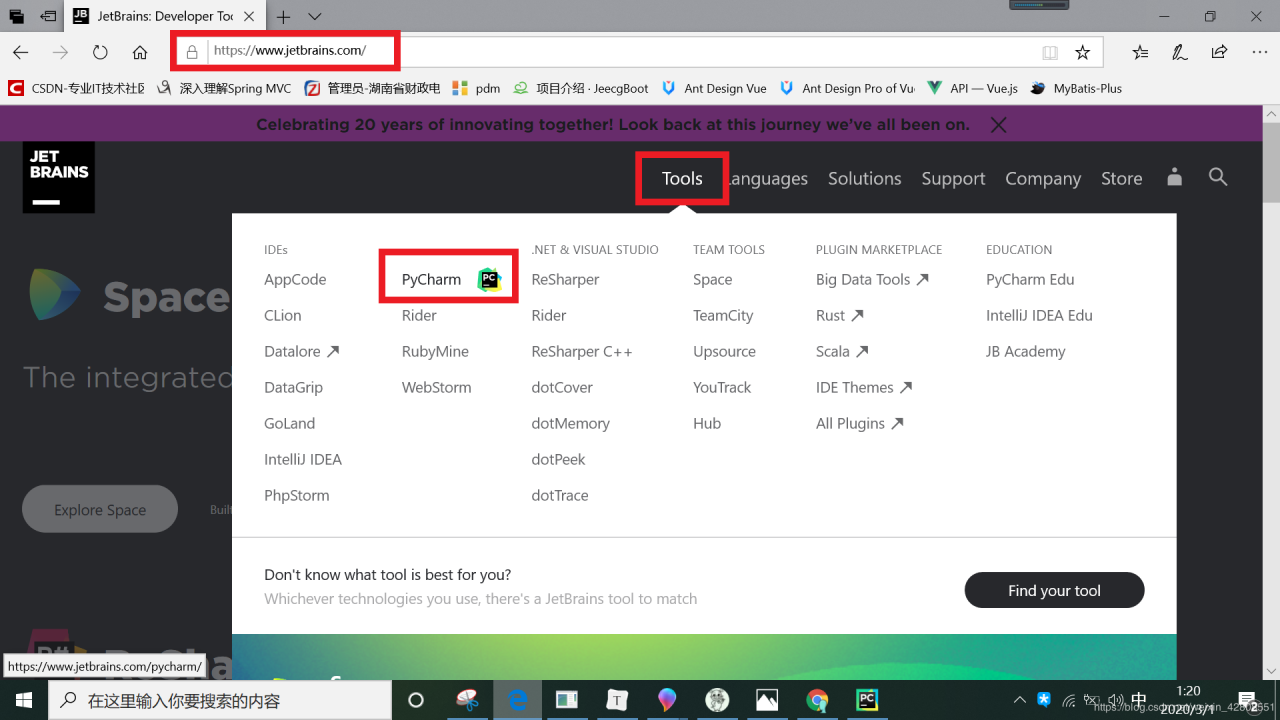Image resolution: width=1280 pixels, height=720 pixels.
Task: Open TeamCity link
Action: [x=723, y=315]
